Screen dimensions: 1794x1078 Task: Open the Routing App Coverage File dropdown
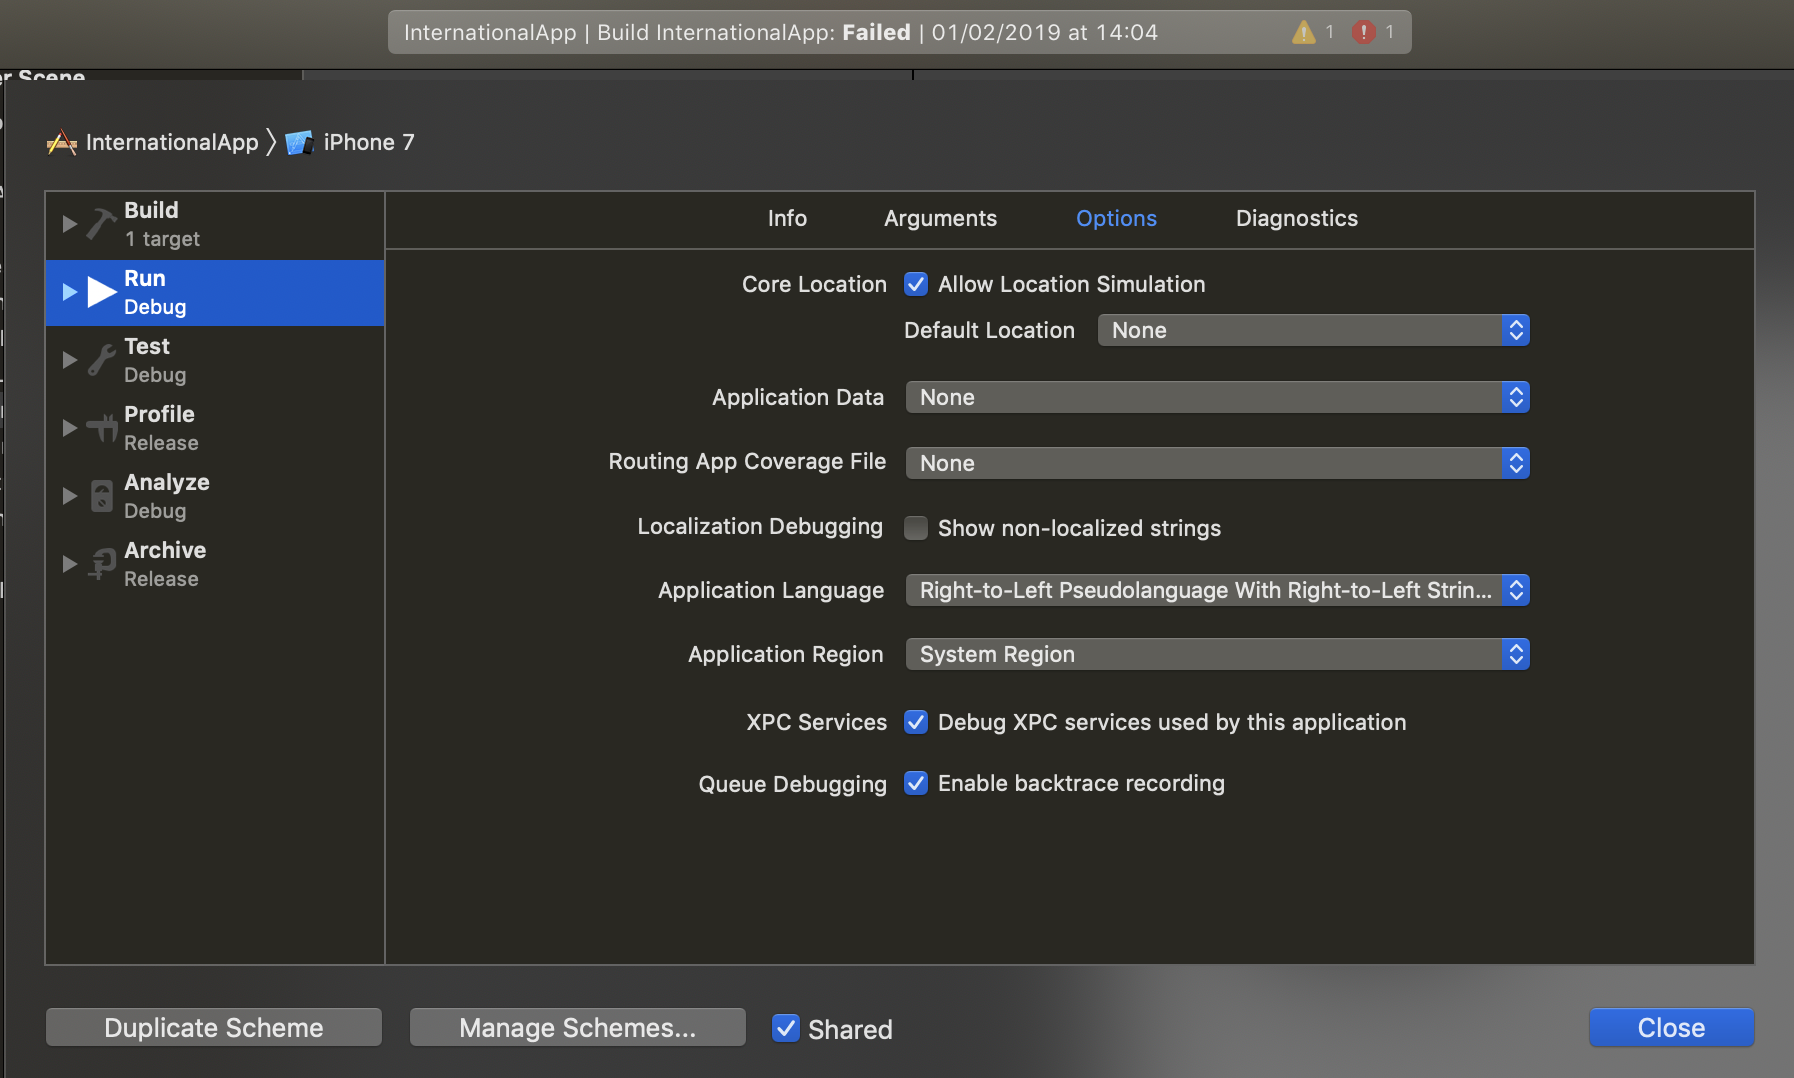[x=1217, y=463]
